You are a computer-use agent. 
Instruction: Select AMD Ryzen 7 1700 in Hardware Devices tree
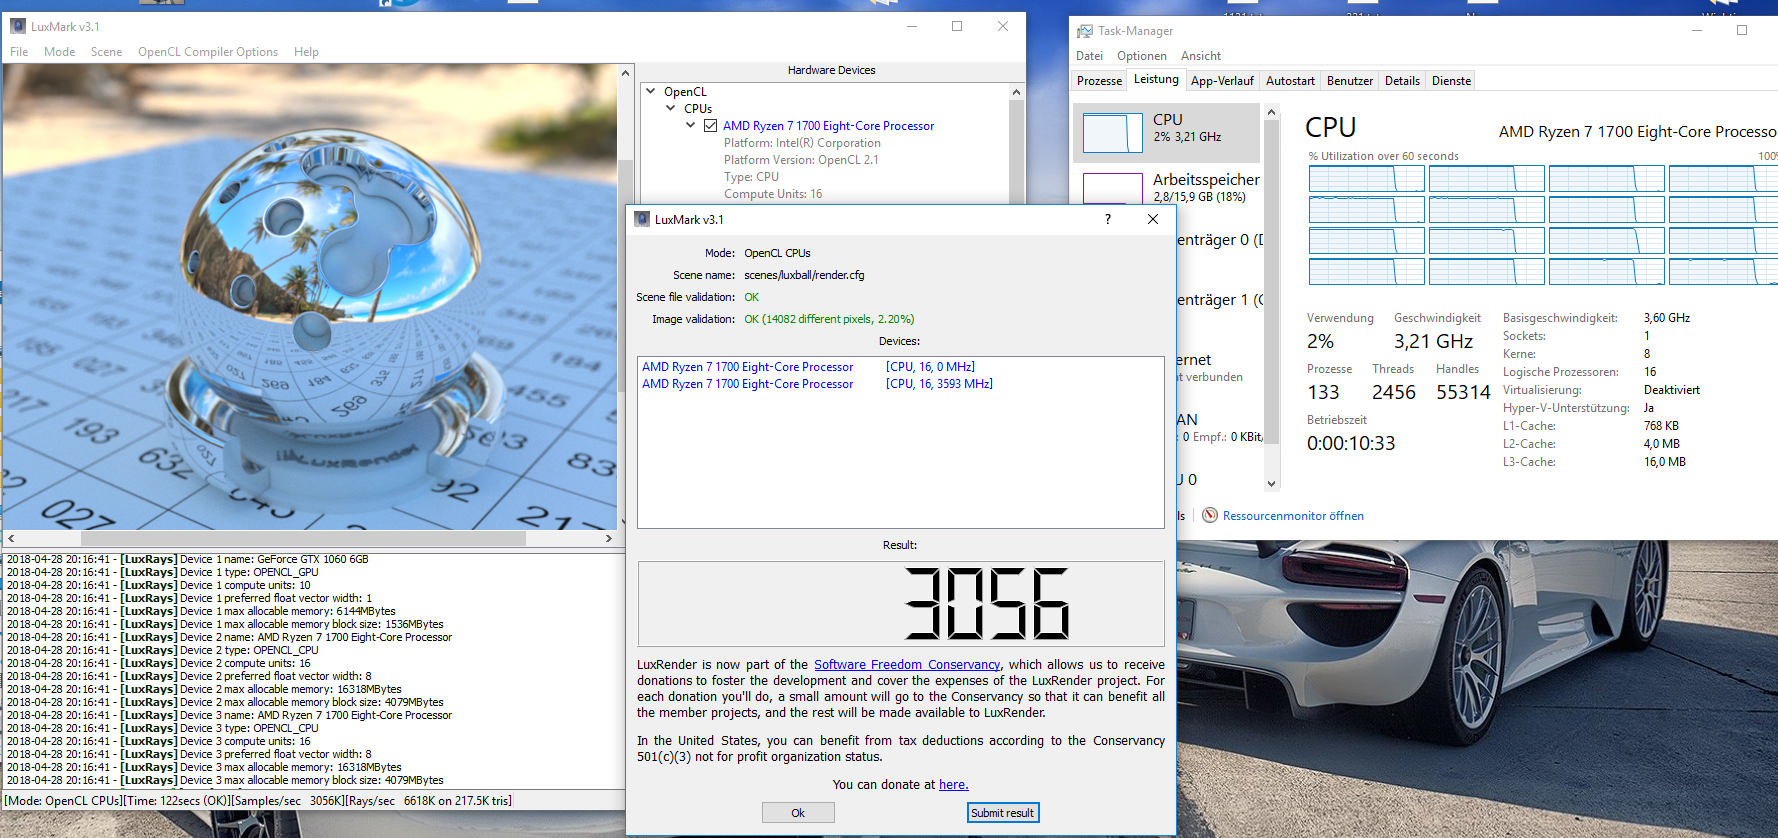pos(828,126)
